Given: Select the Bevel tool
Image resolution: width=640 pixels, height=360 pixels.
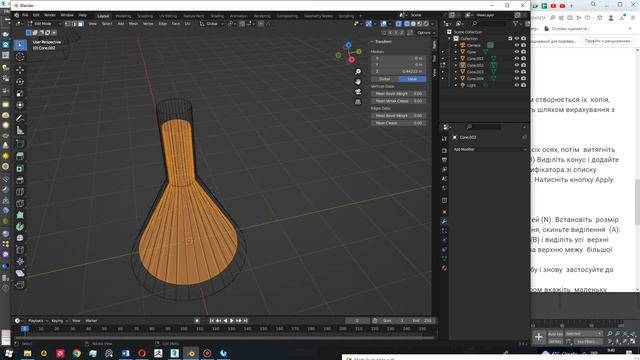Looking at the screenshot, I should (20, 180).
